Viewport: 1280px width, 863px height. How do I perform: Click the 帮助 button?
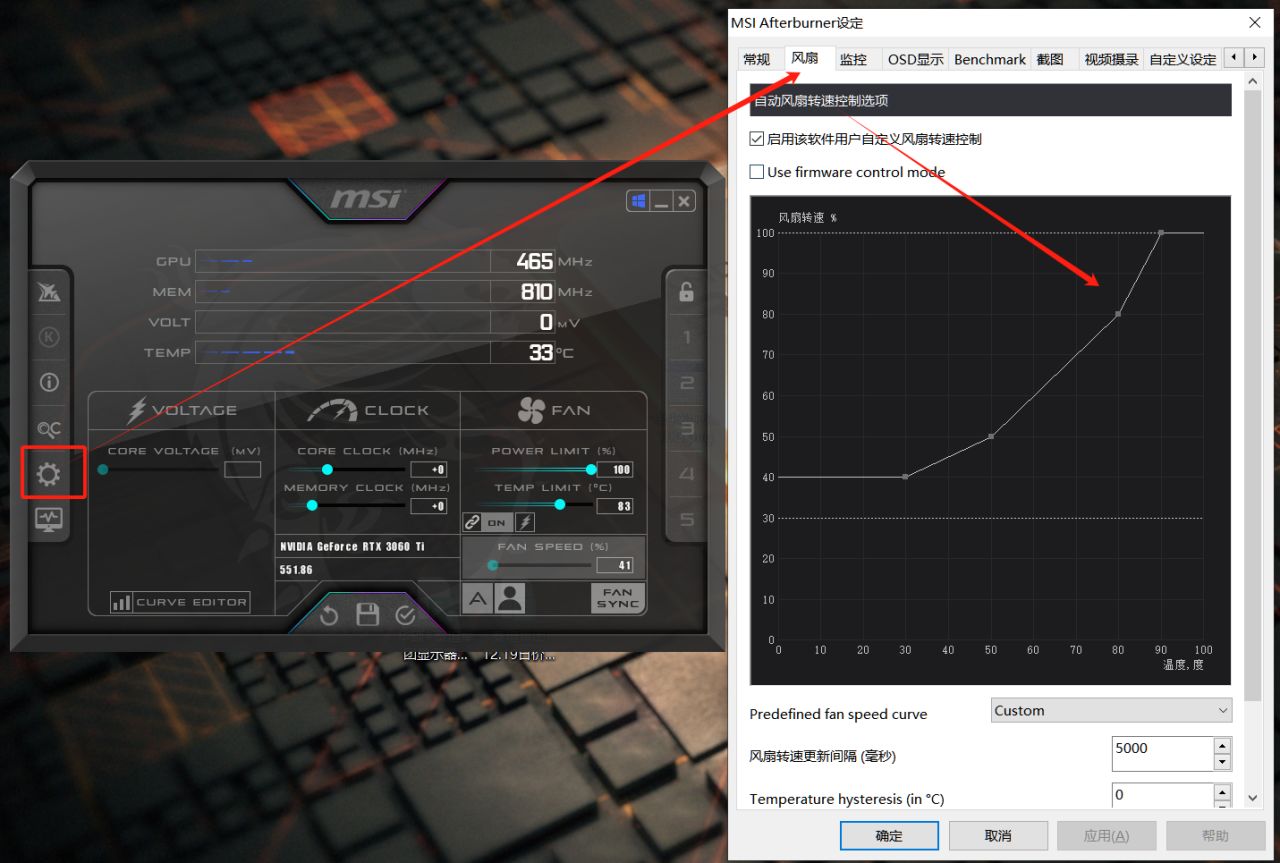coord(1215,836)
